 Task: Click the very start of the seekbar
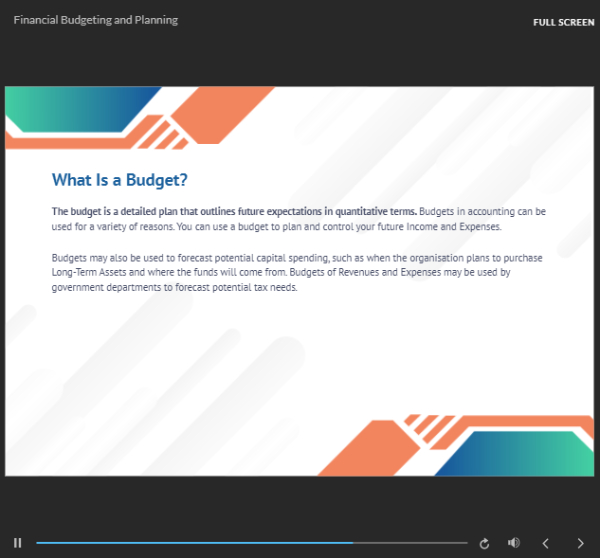coord(38,543)
